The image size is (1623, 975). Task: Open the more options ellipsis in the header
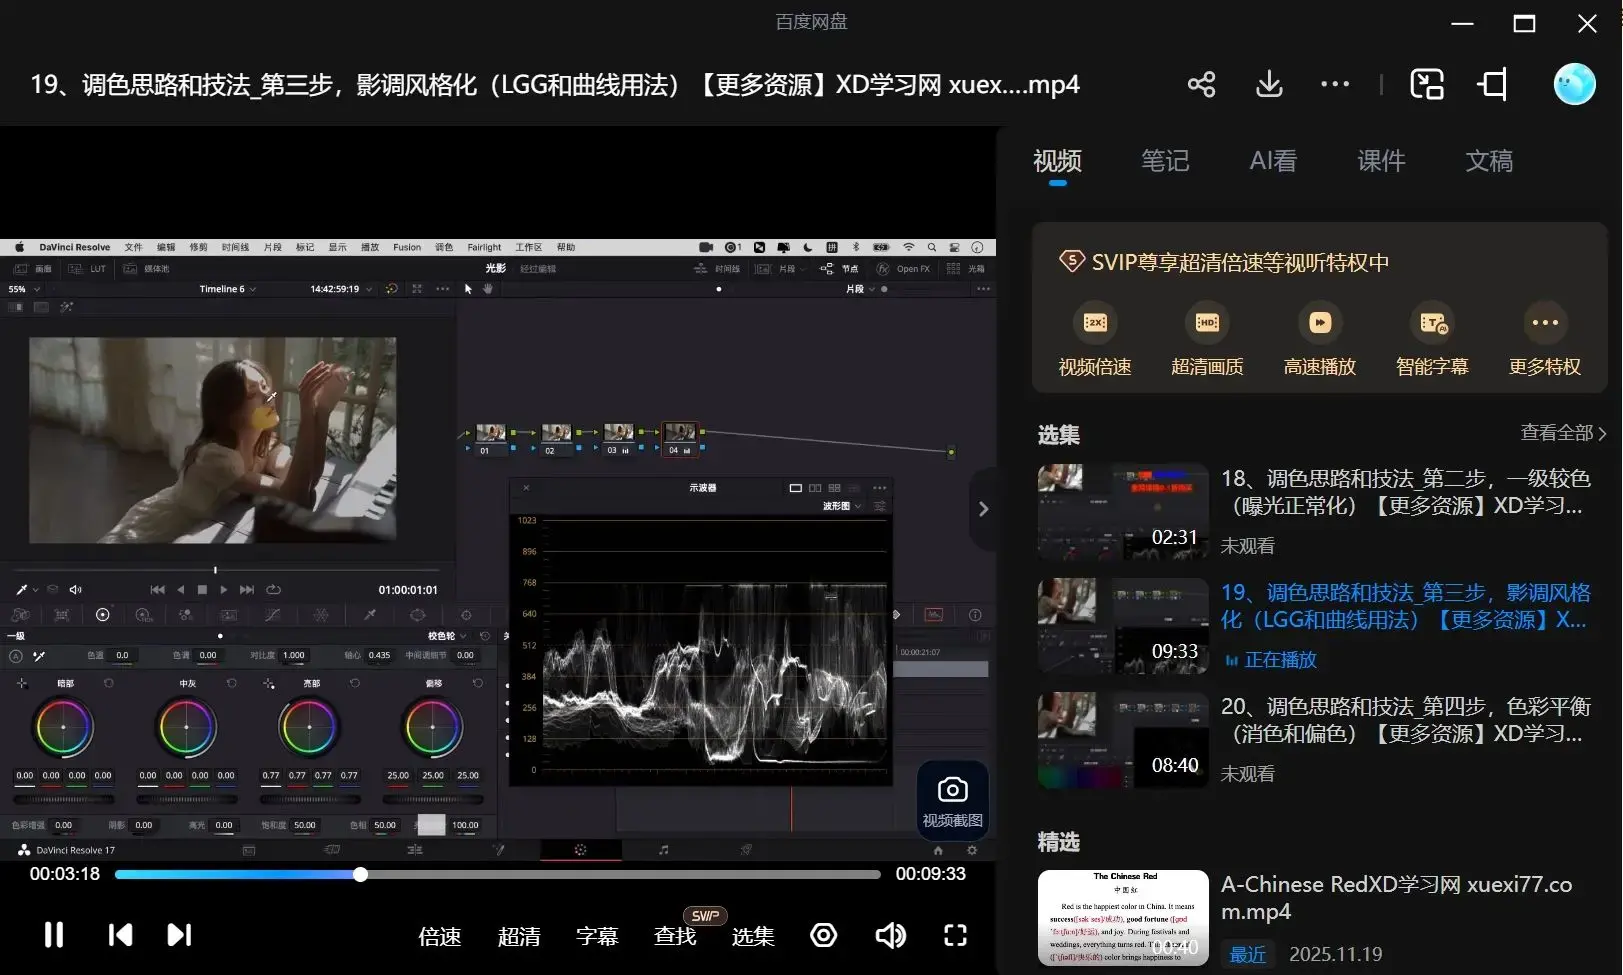pyautogui.click(x=1334, y=84)
